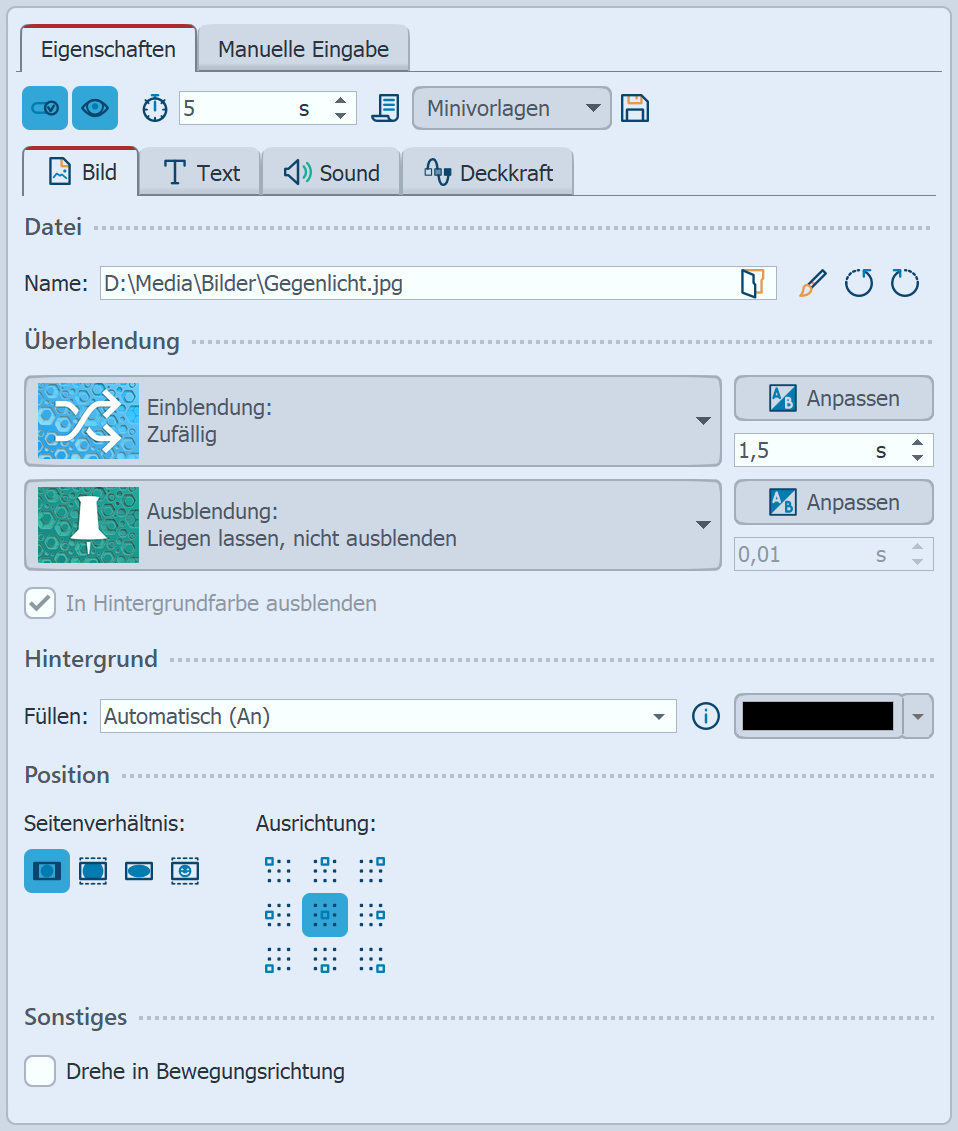Click the info icon next to Füllen
The image size is (958, 1131).
pos(706,716)
